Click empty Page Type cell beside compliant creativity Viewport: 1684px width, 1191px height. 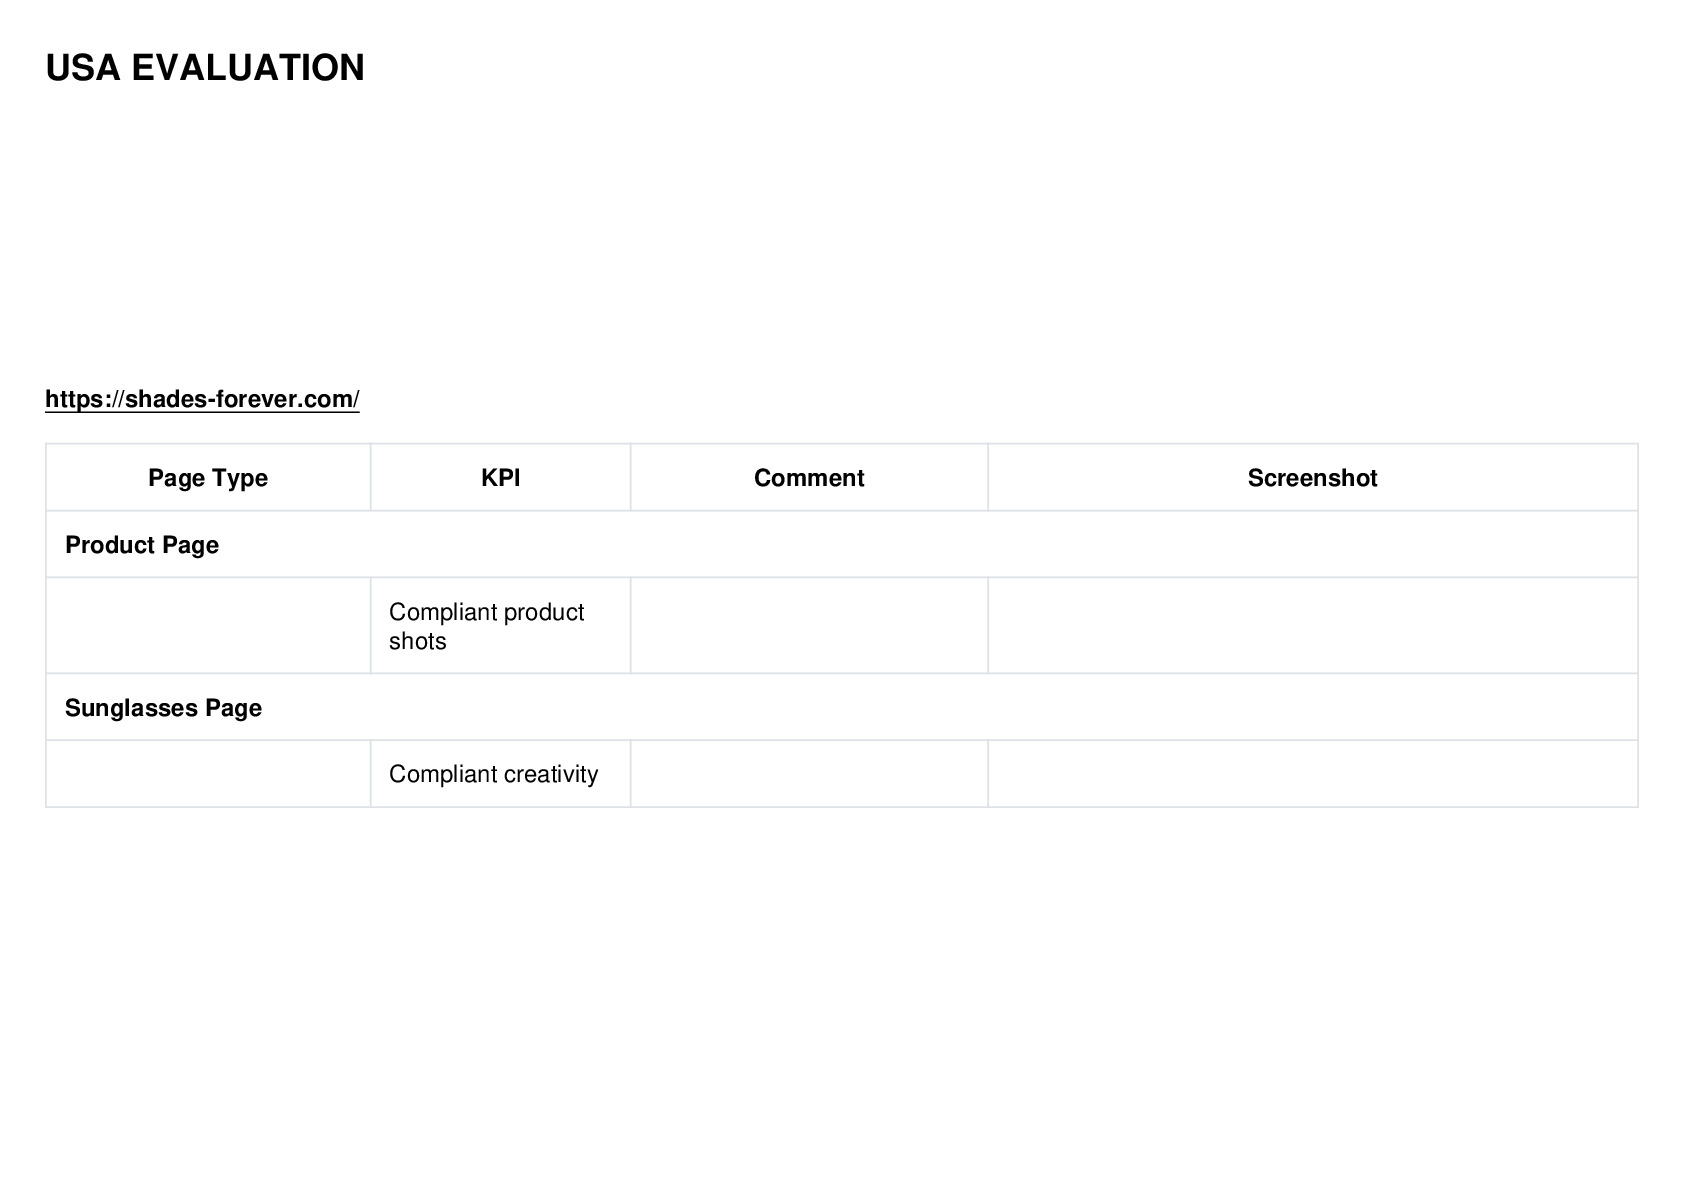click(208, 774)
